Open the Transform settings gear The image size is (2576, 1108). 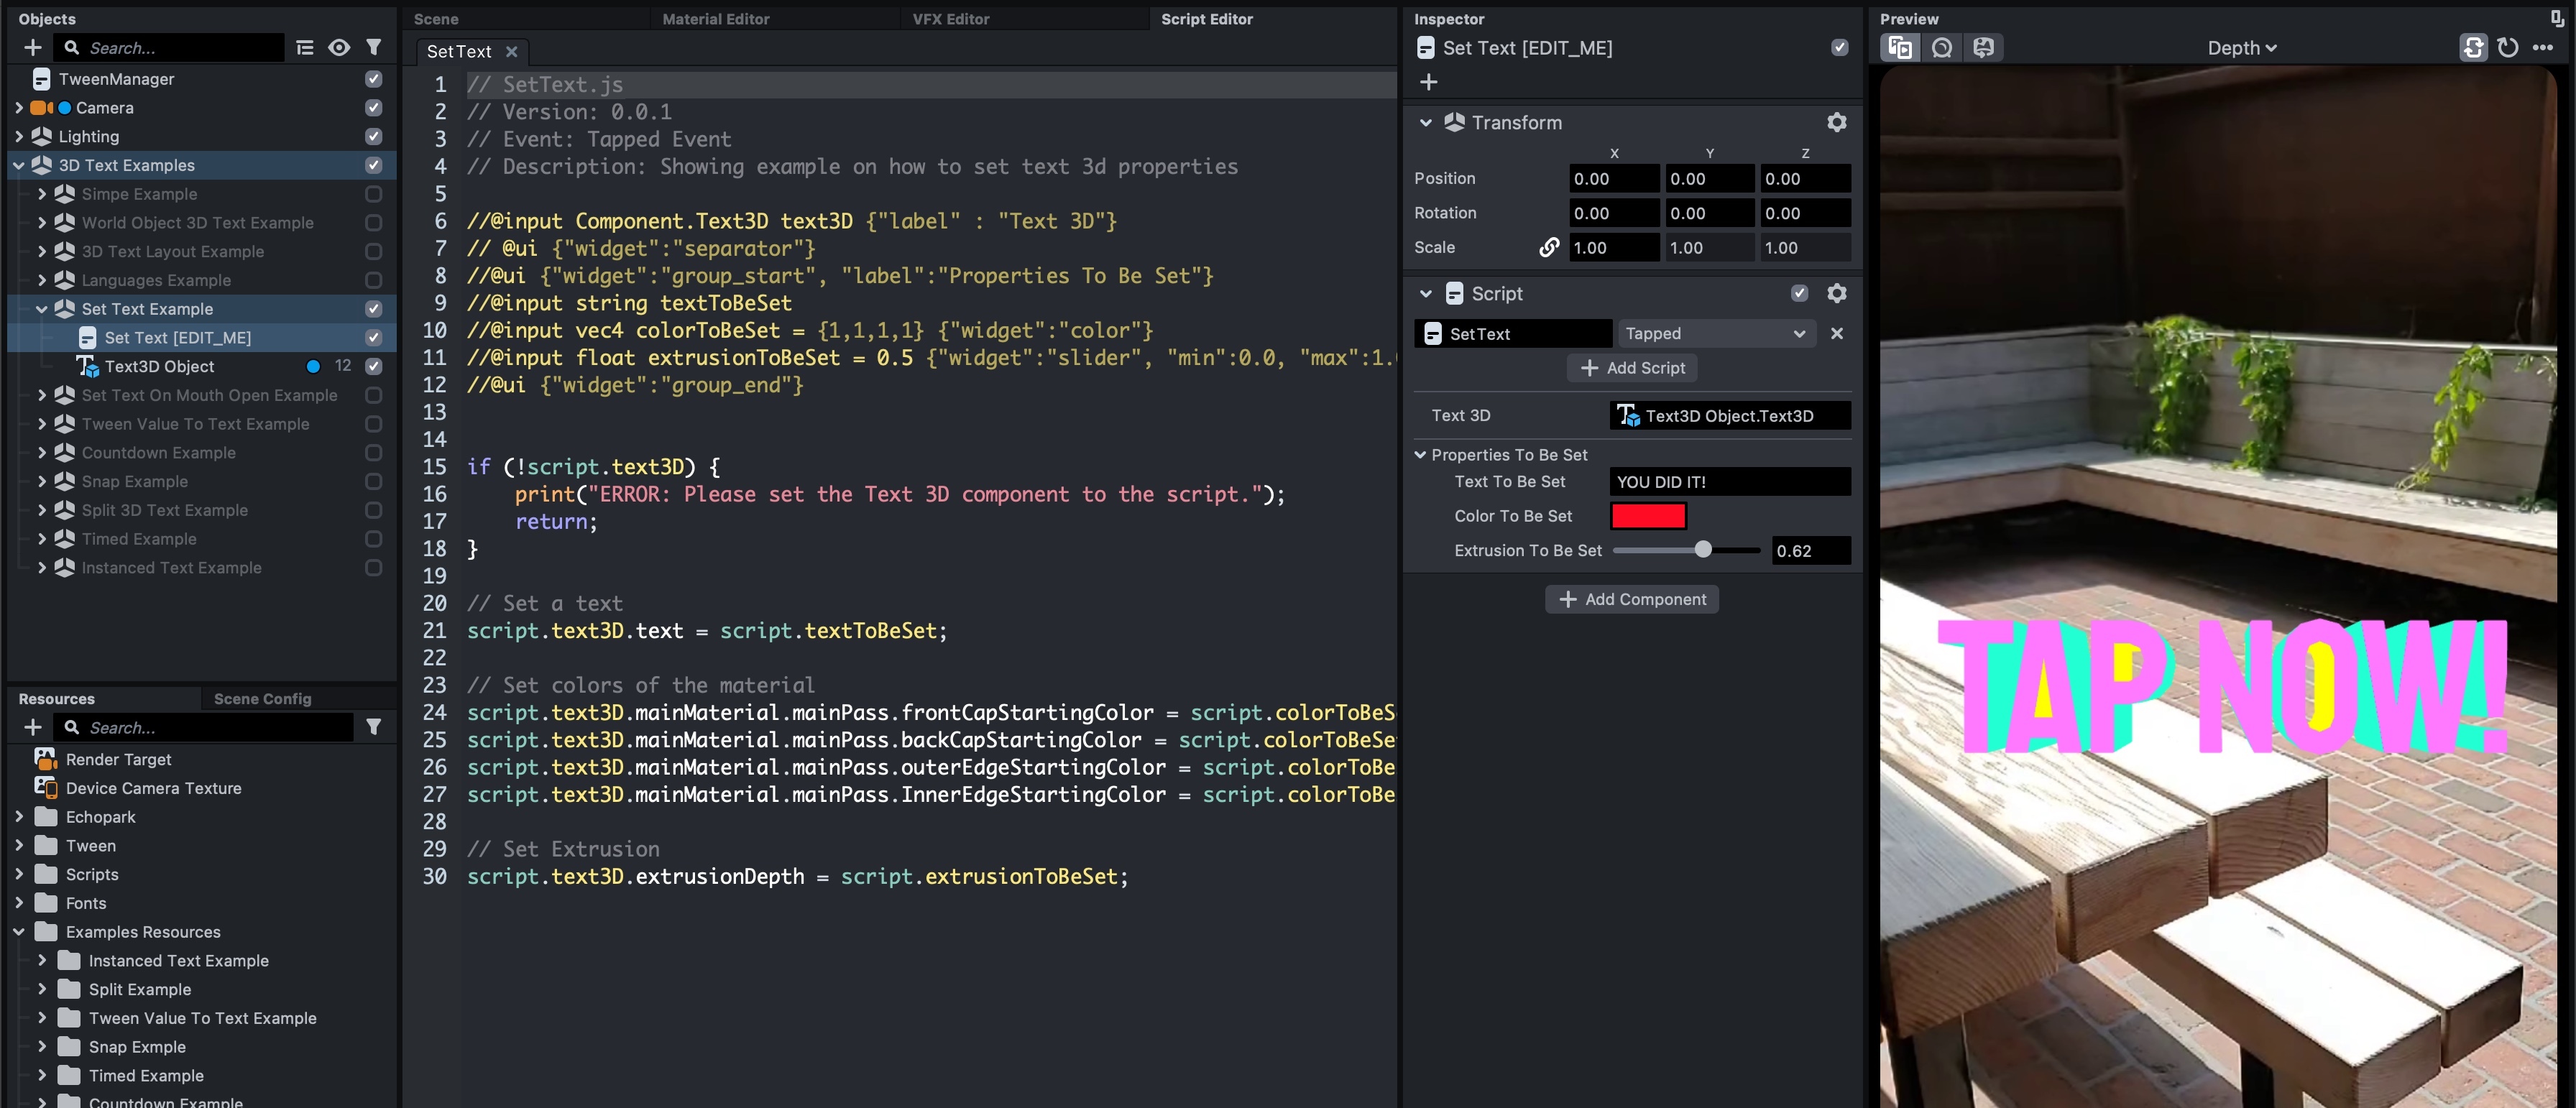(x=1837, y=122)
